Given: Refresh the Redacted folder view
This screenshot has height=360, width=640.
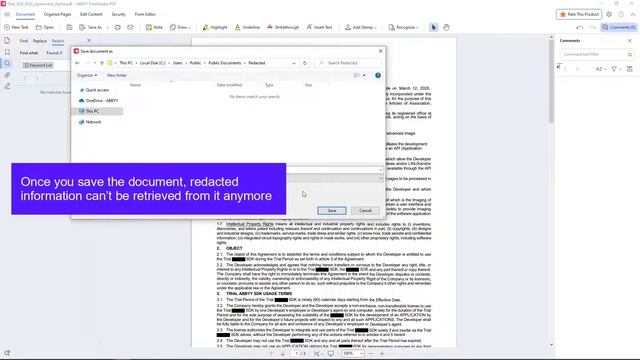Looking at the screenshot, I should [x=304, y=63].
